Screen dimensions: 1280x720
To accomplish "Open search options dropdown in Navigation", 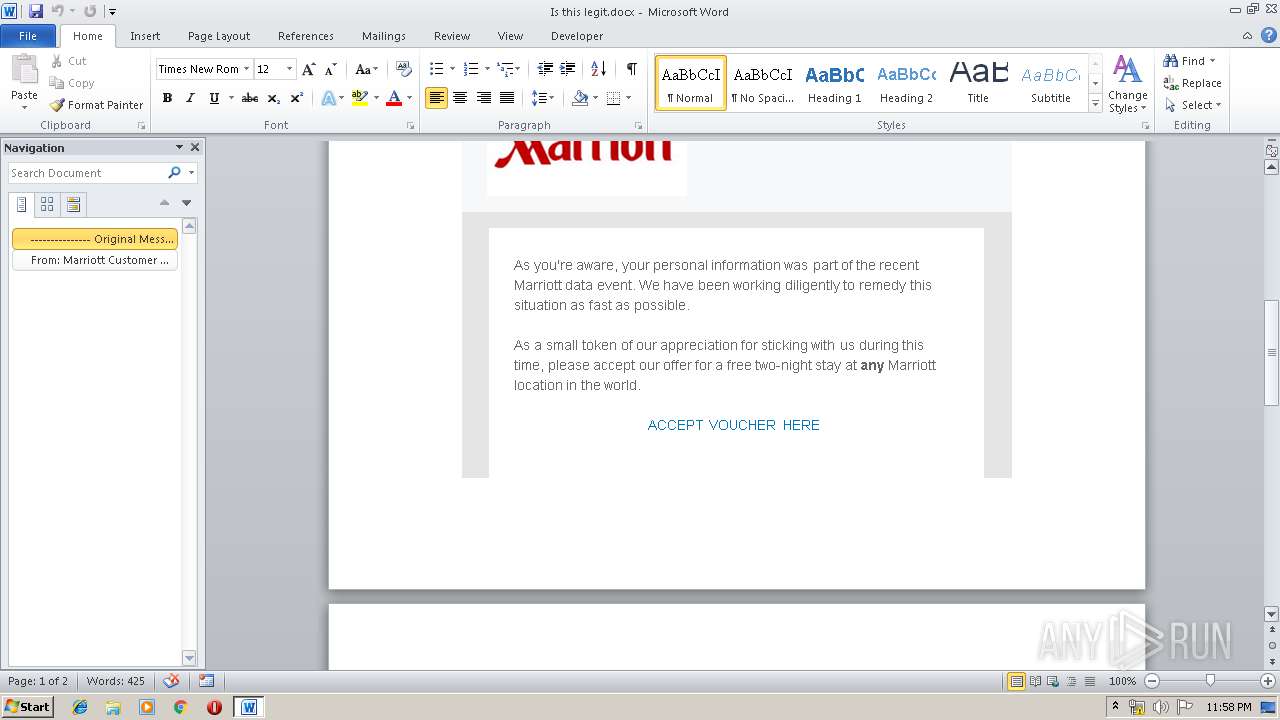I will click(x=191, y=173).
